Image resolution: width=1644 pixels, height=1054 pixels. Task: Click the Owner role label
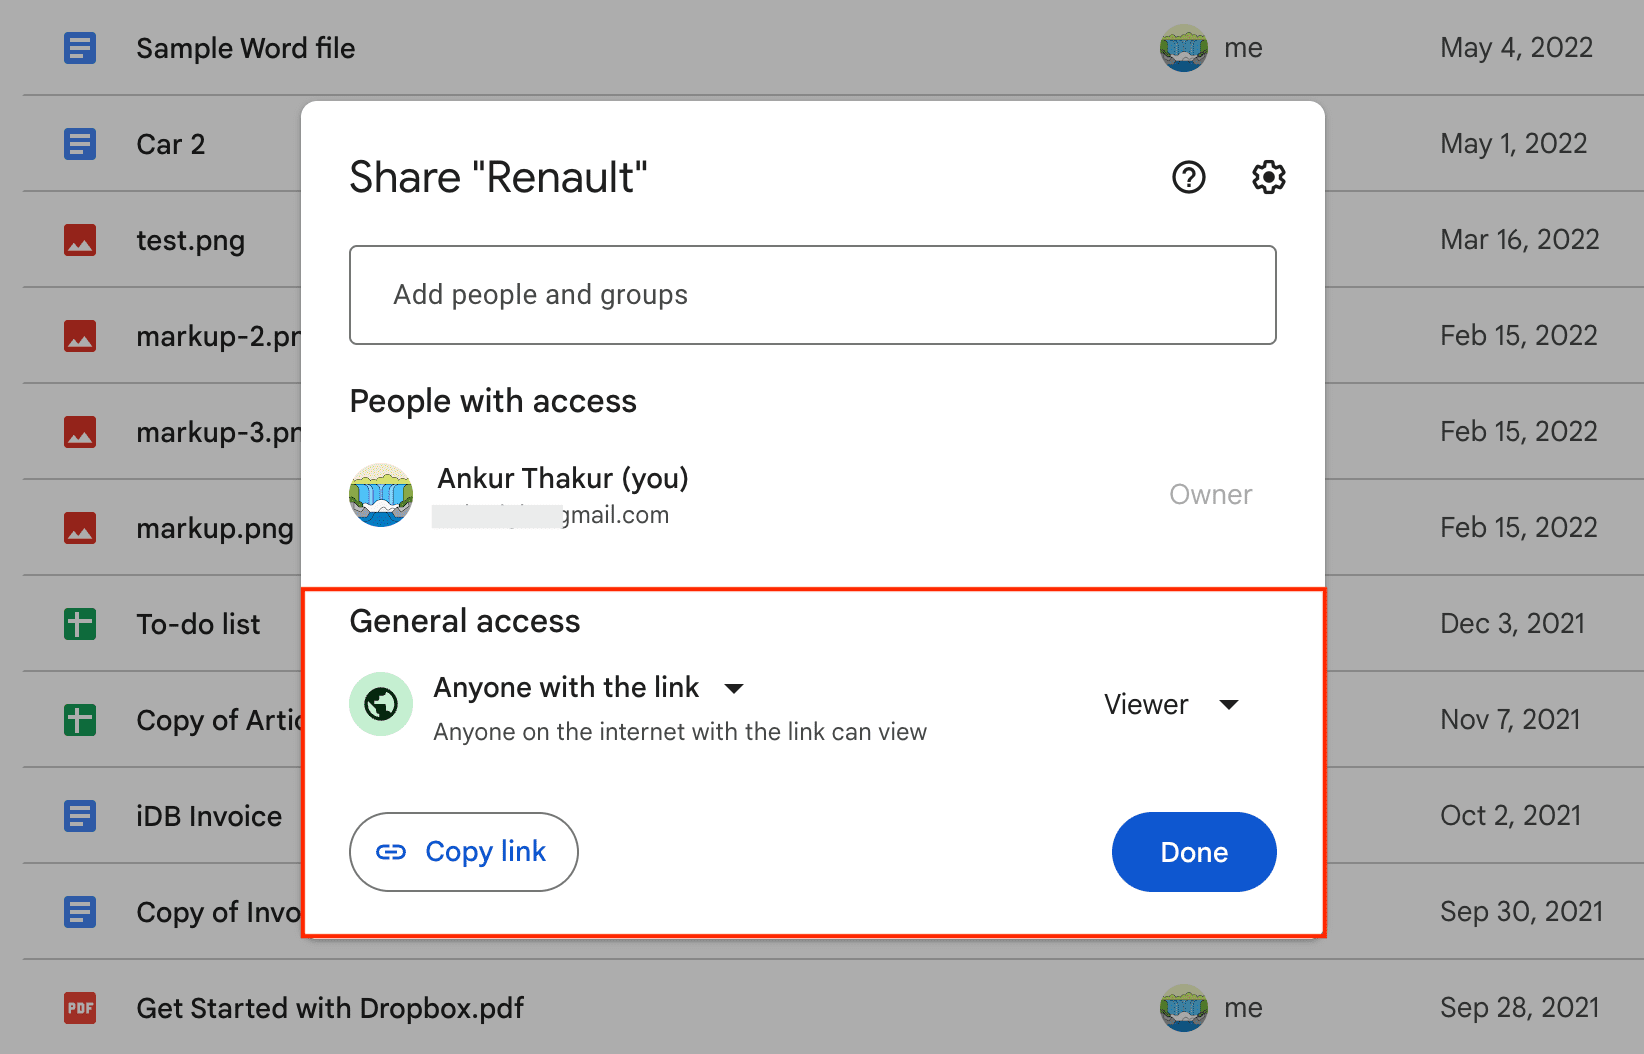click(x=1211, y=495)
